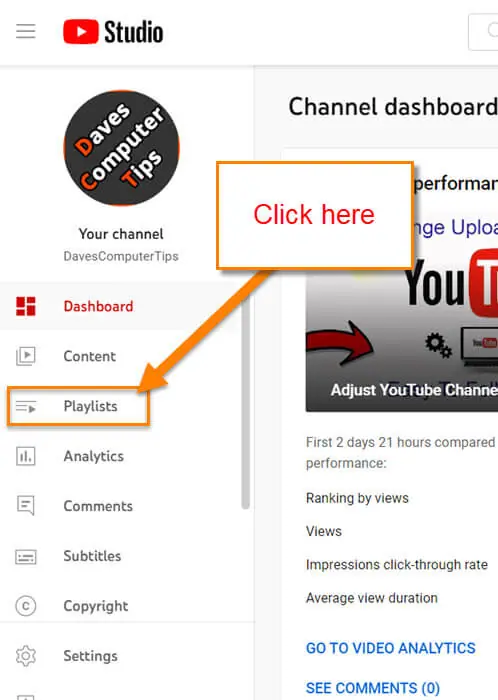Click the YouTube Studio logo
The image size is (498, 700).
tap(113, 32)
